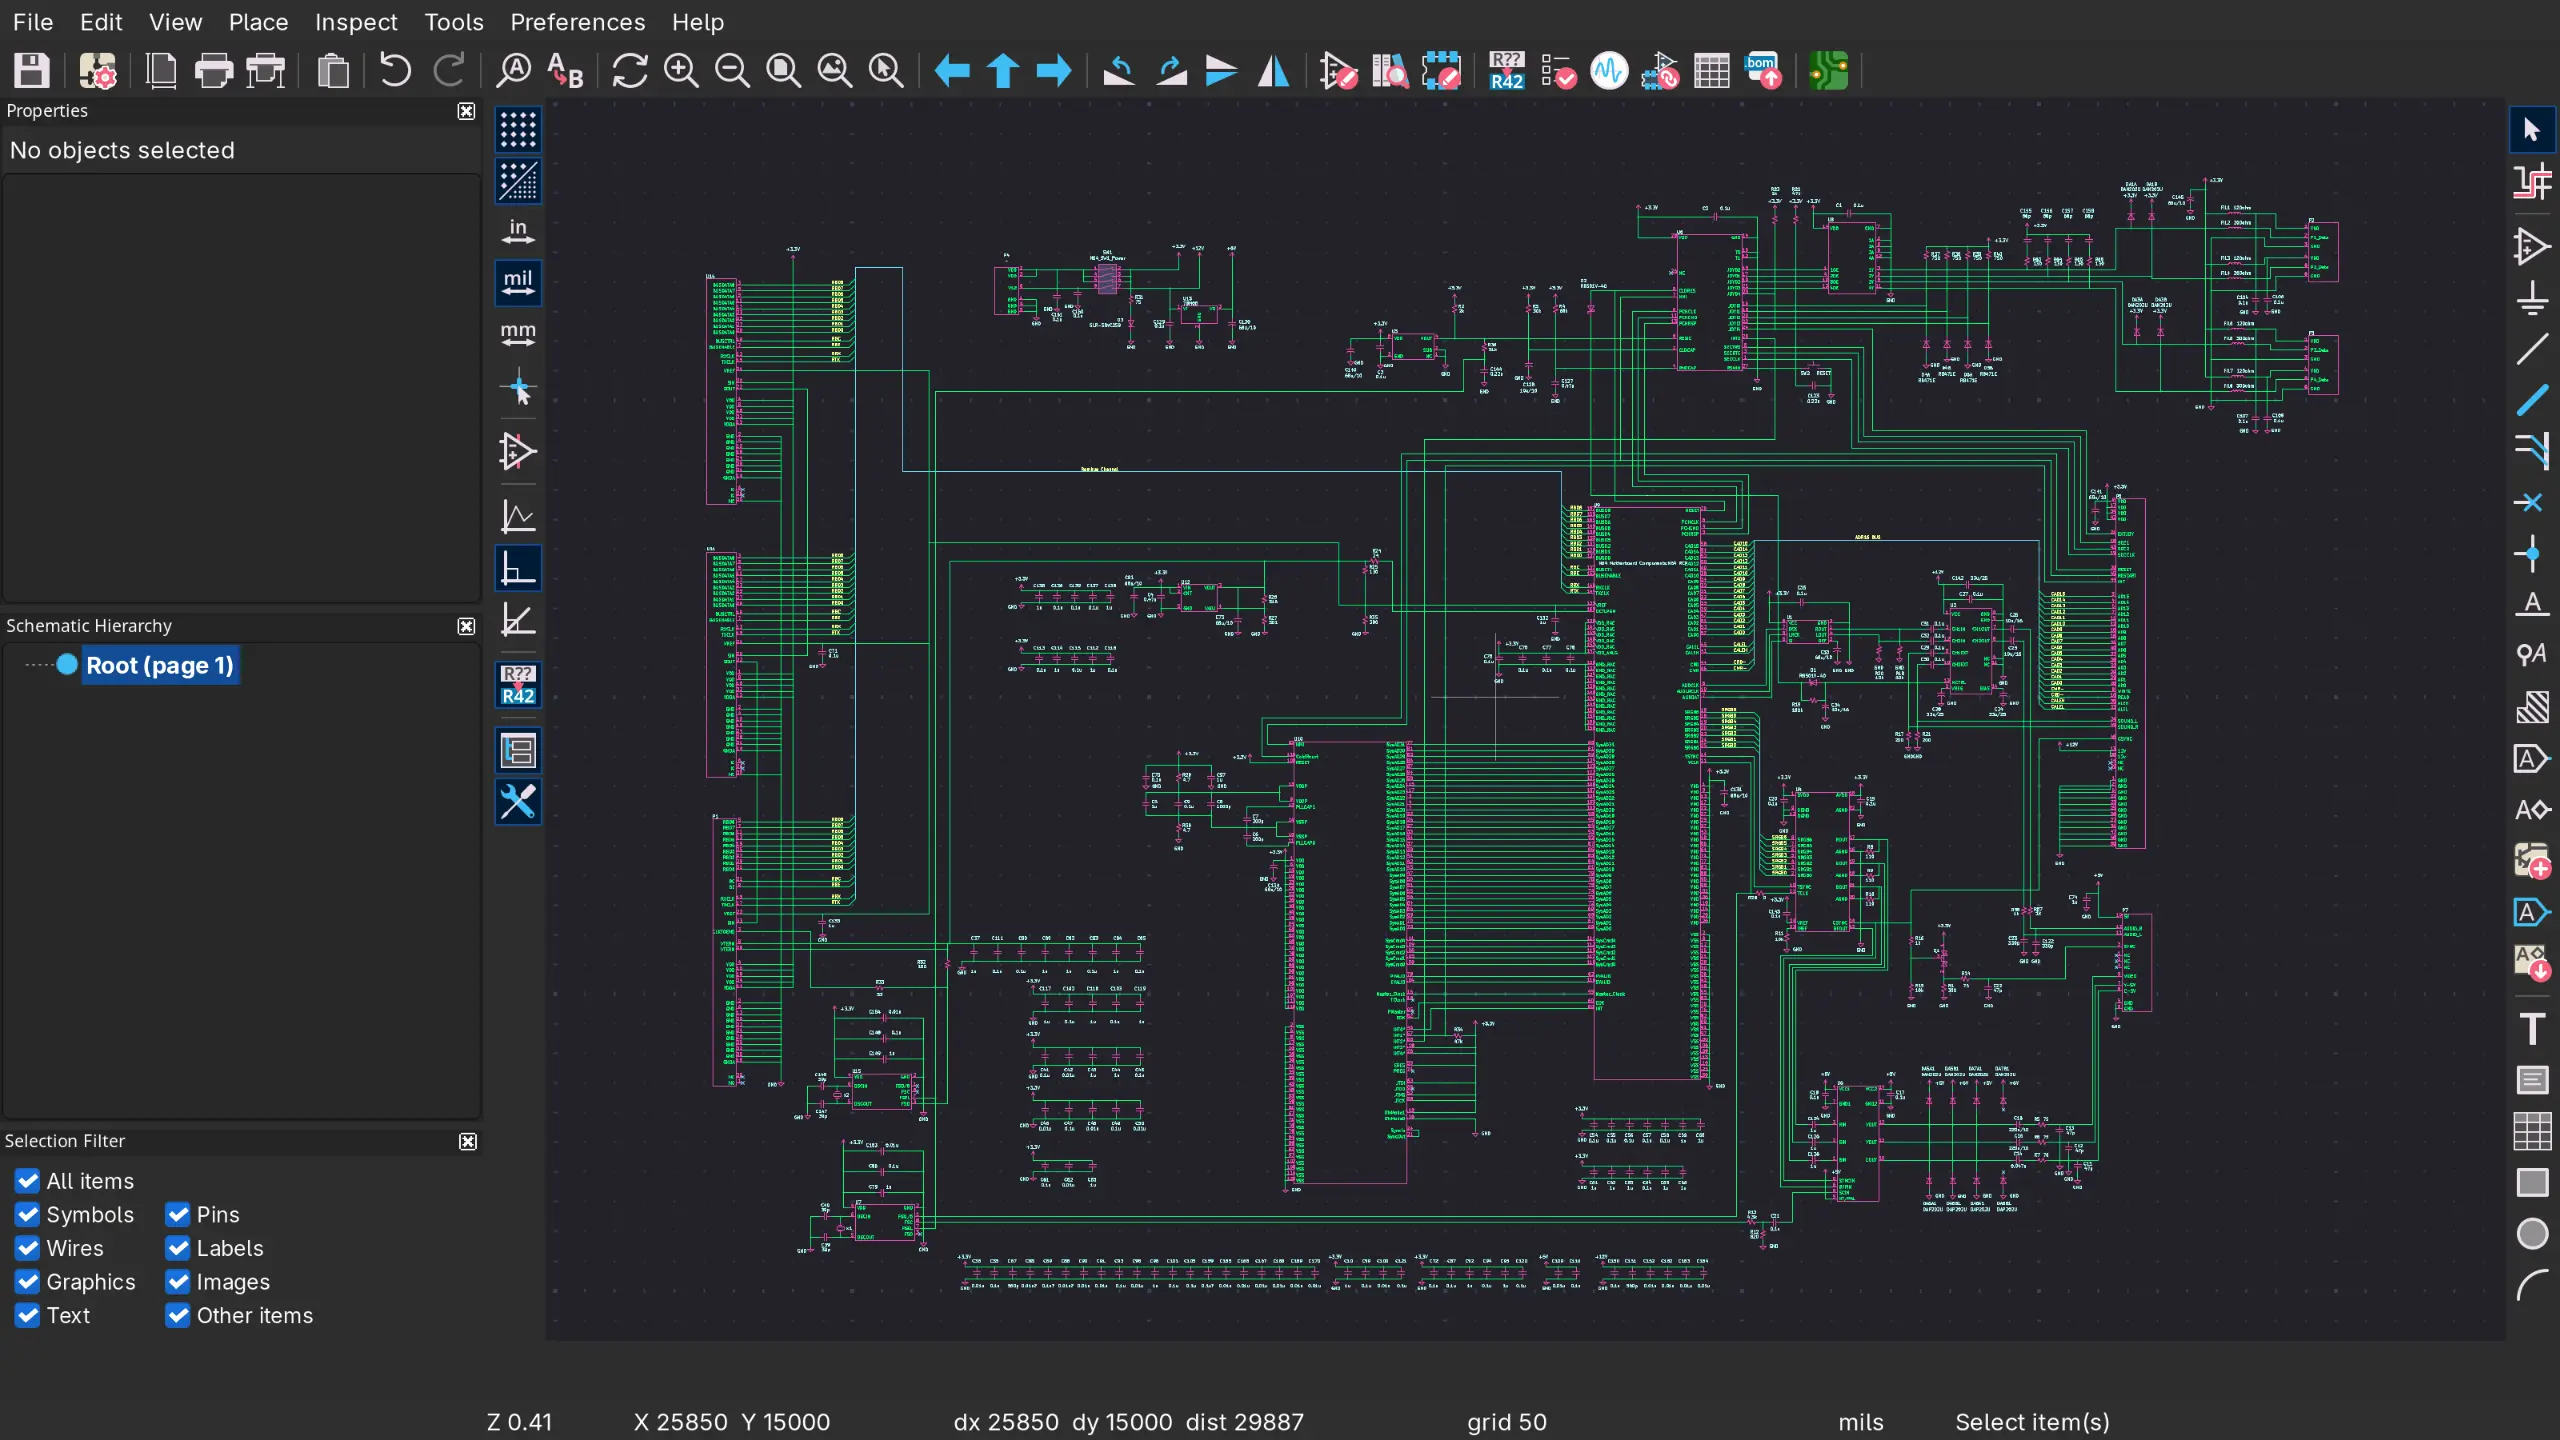Open the Symbol Editor
Image resolution: width=2560 pixels, height=1440 pixels.
point(1338,71)
